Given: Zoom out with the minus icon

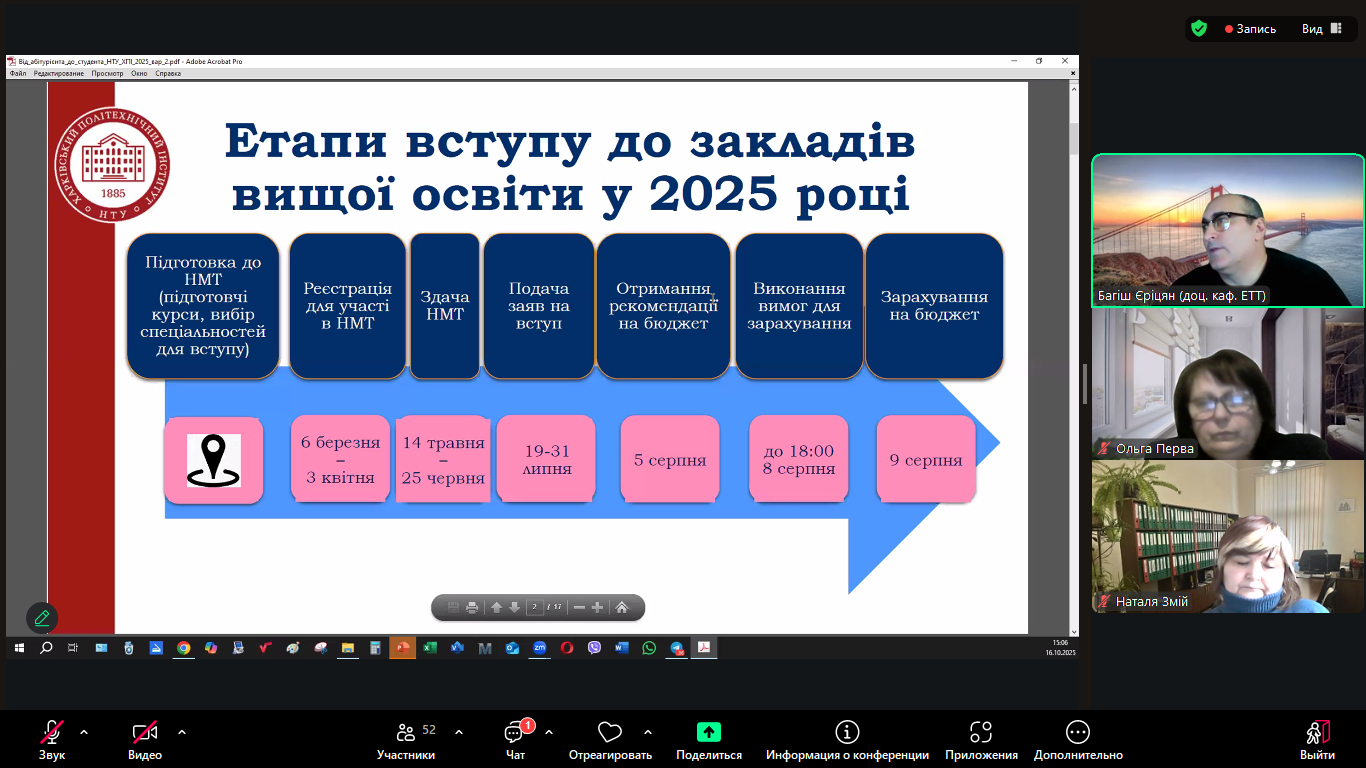Looking at the screenshot, I should pos(579,607).
